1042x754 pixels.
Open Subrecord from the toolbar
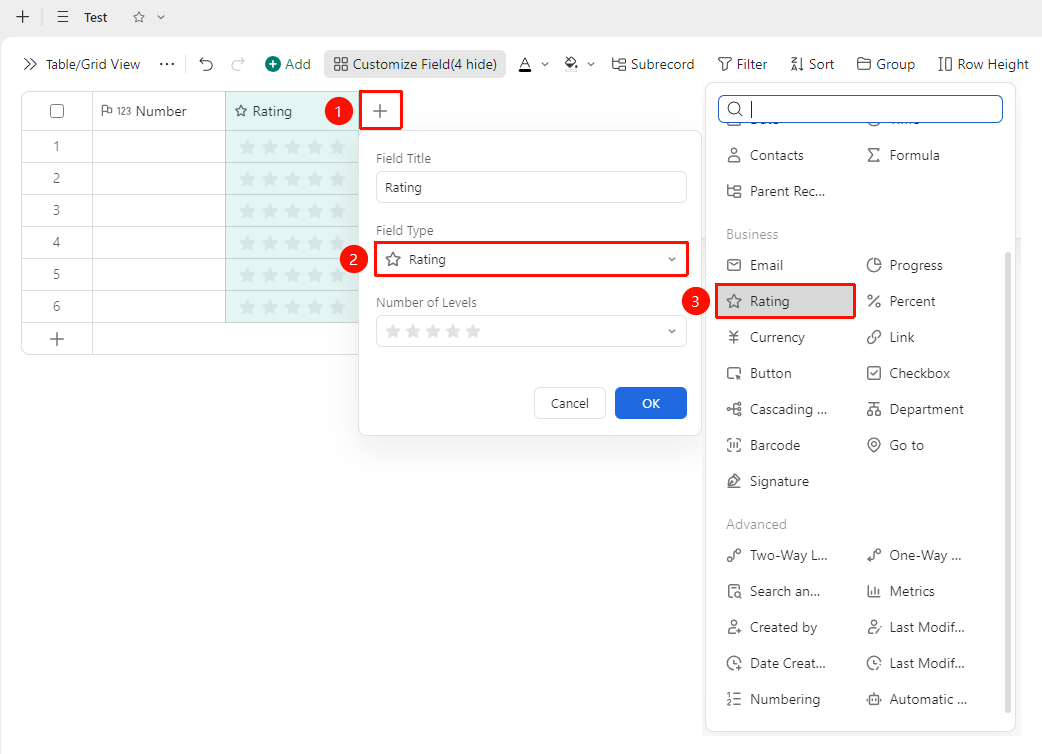point(653,64)
